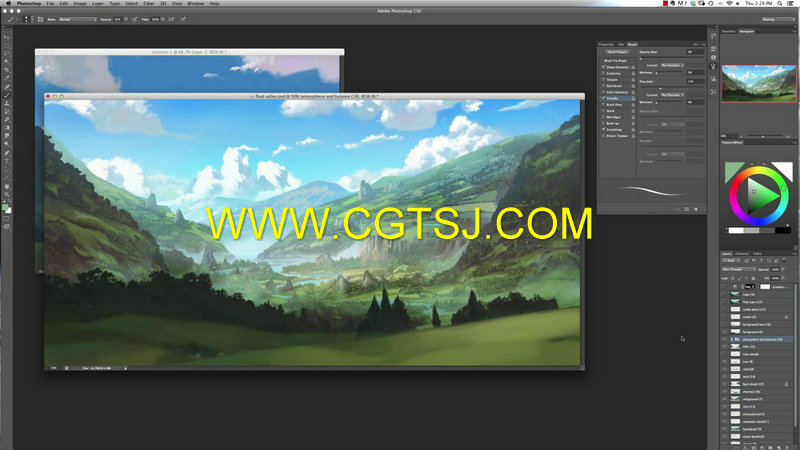This screenshot has width=800, height=450.
Task: Open the Window menu
Action: [195, 3]
